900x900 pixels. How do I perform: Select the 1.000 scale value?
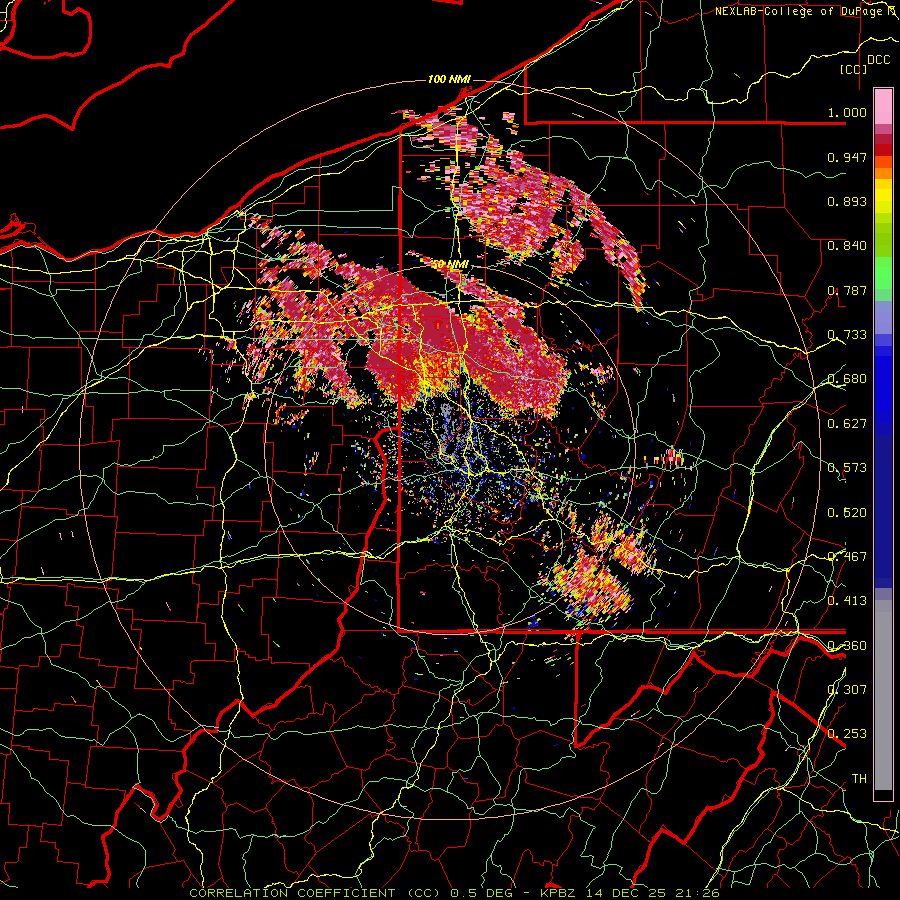(847, 112)
